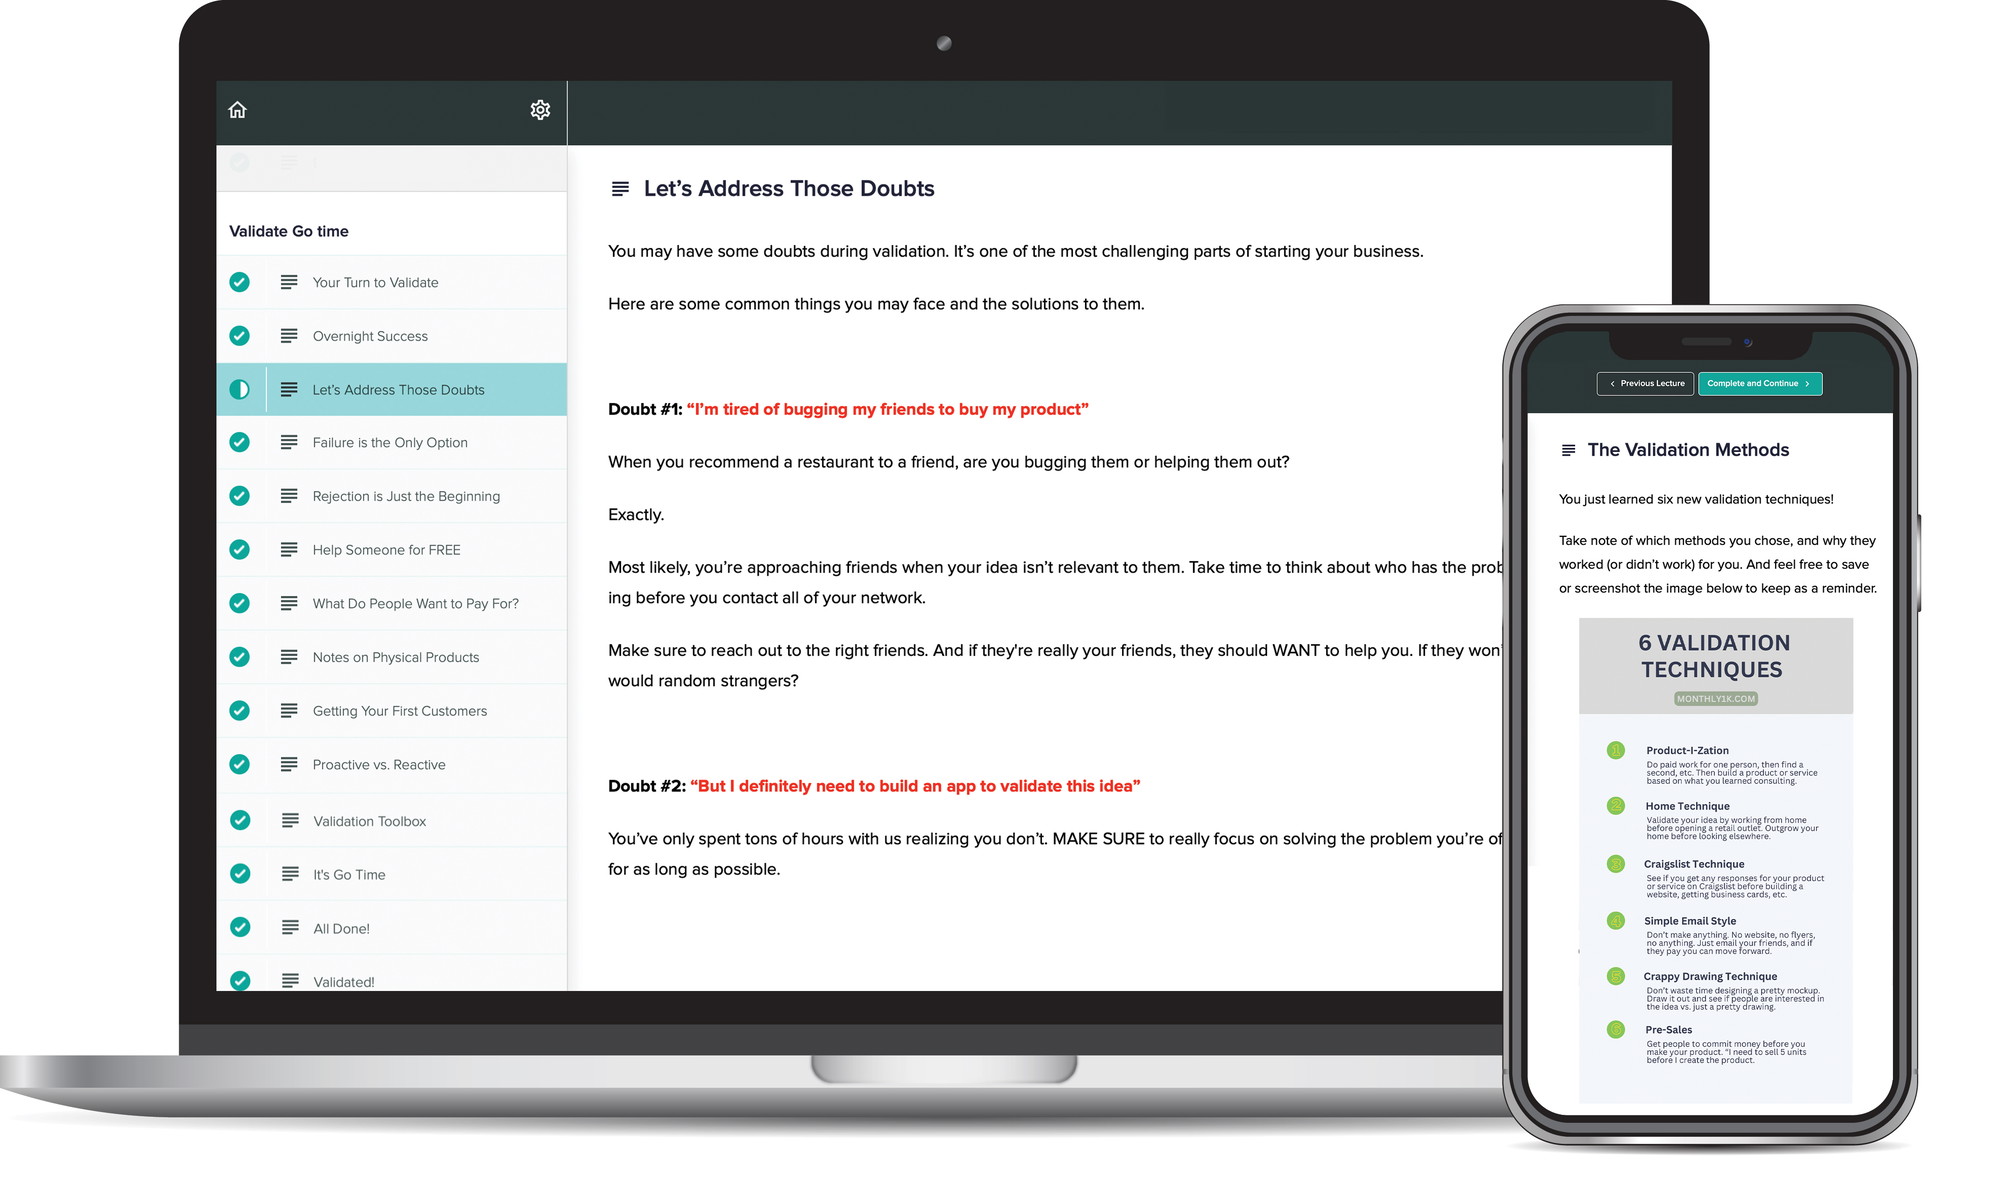Toggle checkmark for 'Your Turn to Validate'
Image resolution: width=2000 pixels, height=1199 pixels.
pyautogui.click(x=241, y=281)
